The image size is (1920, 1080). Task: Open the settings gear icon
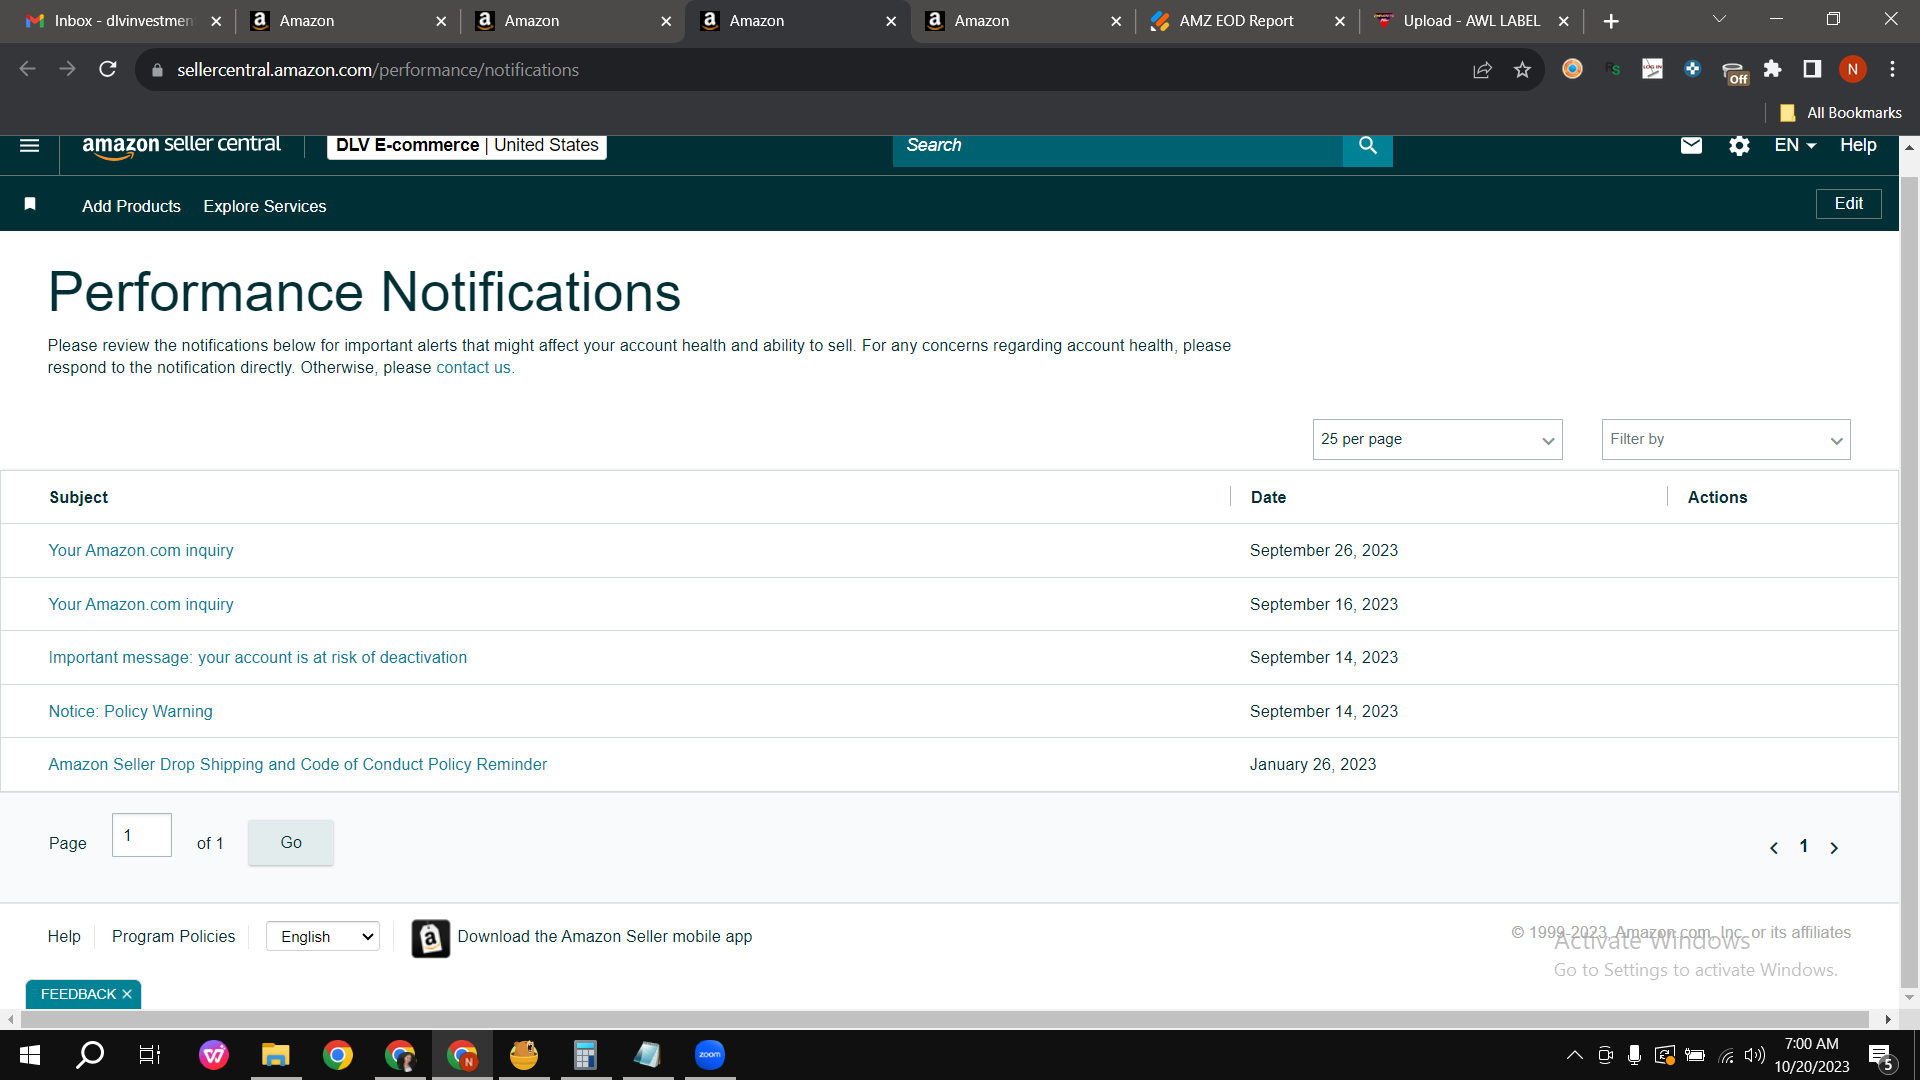tap(1739, 146)
